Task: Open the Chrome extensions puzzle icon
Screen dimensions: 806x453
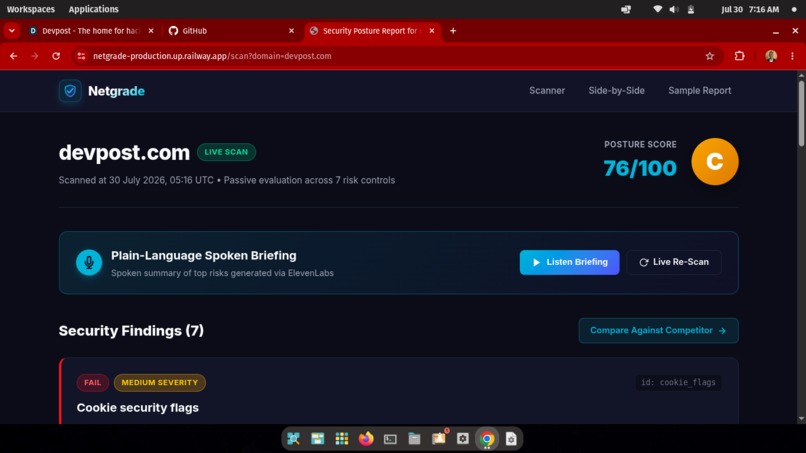Action: click(x=739, y=56)
